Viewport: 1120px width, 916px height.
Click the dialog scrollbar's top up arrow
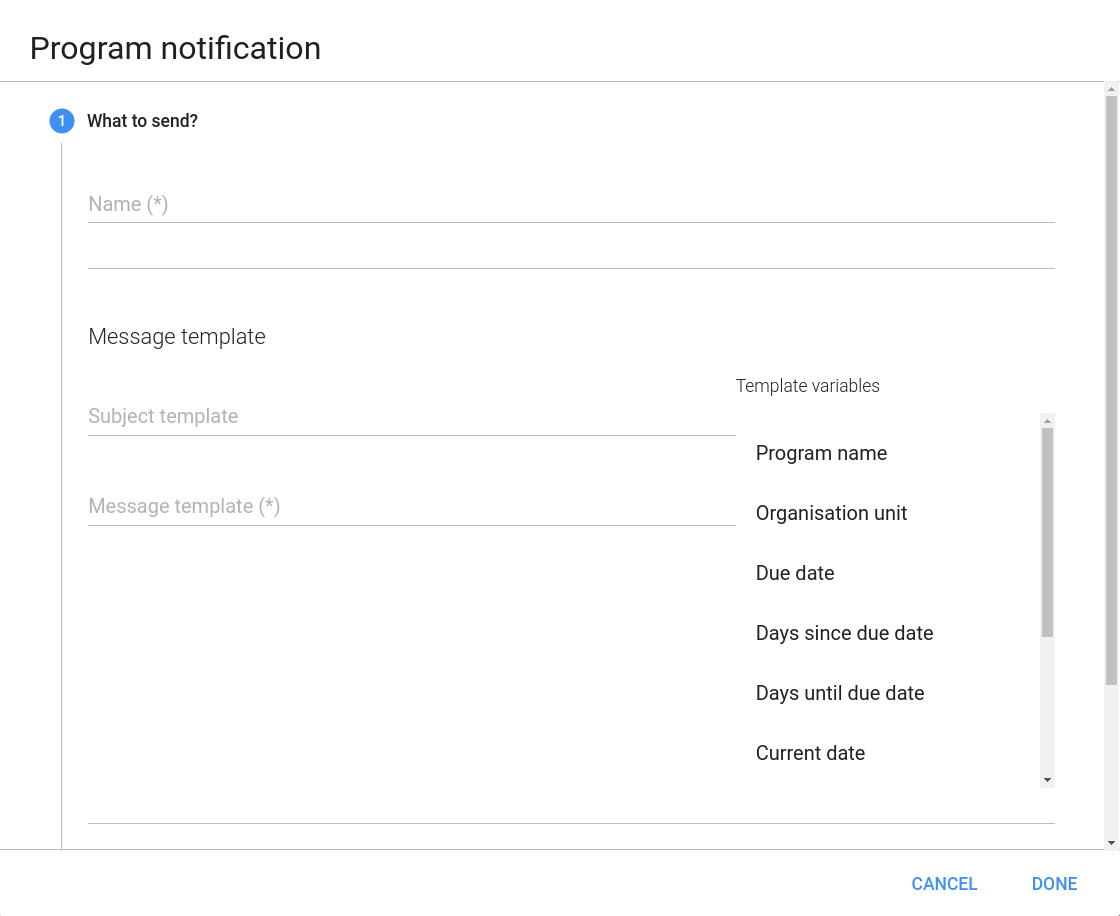point(1111,89)
